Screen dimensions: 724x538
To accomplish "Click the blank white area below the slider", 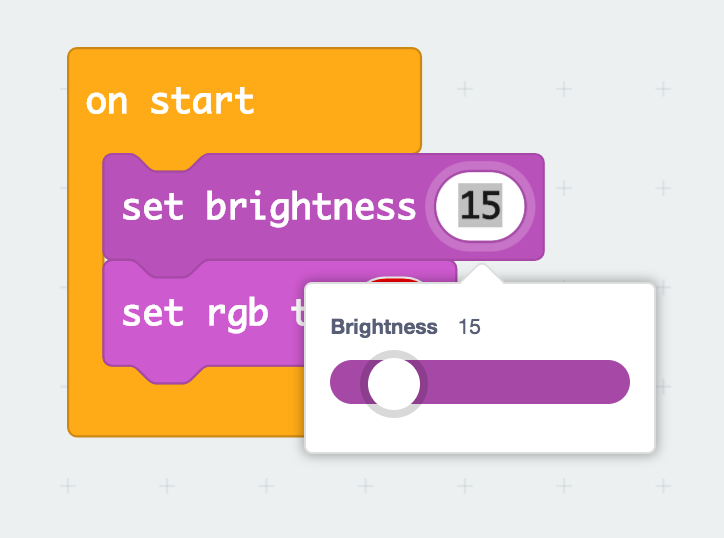I will pos(480,432).
